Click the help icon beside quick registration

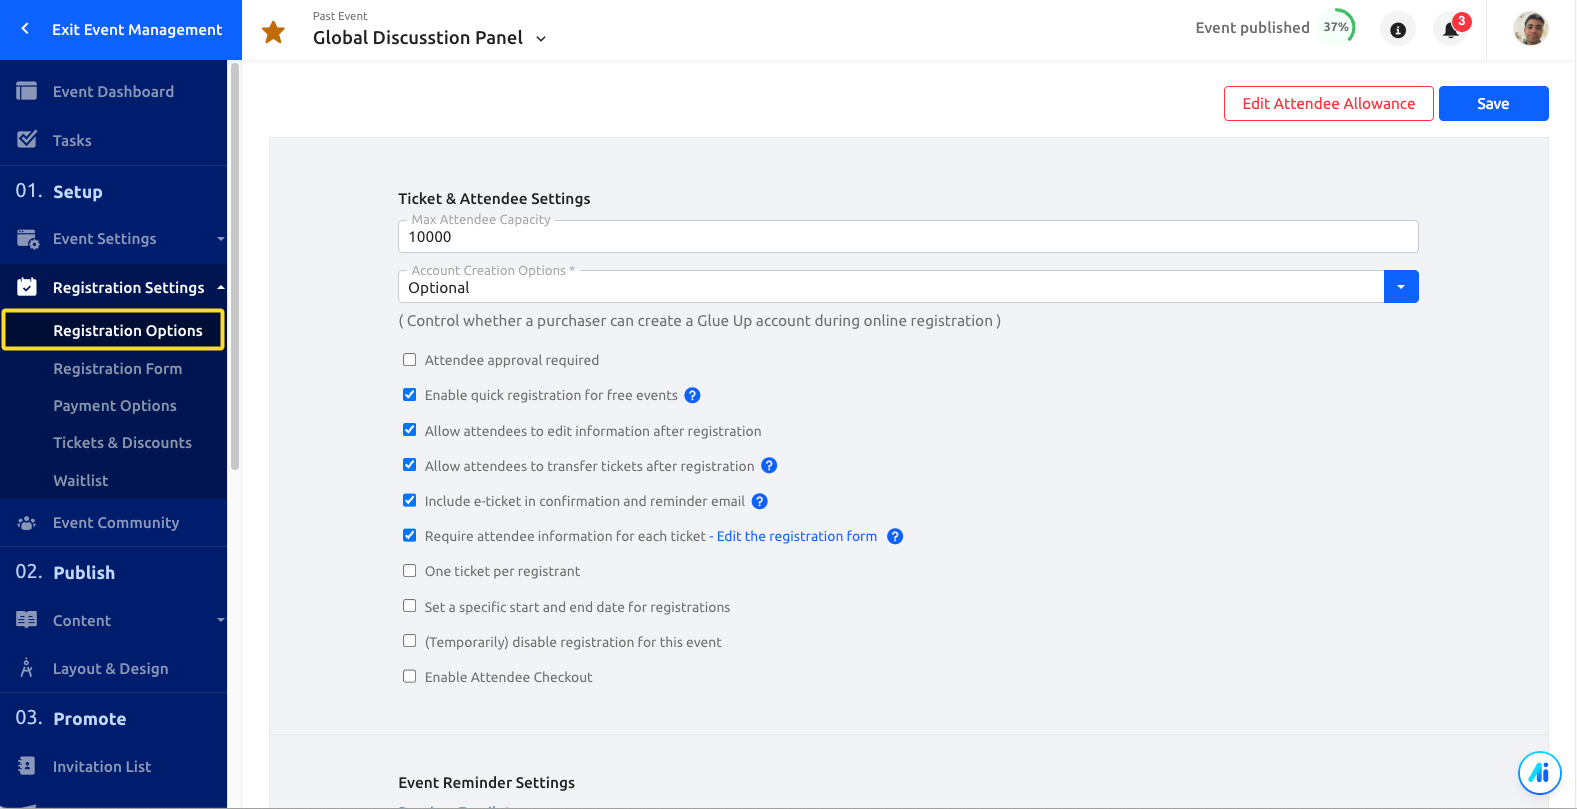[692, 395]
